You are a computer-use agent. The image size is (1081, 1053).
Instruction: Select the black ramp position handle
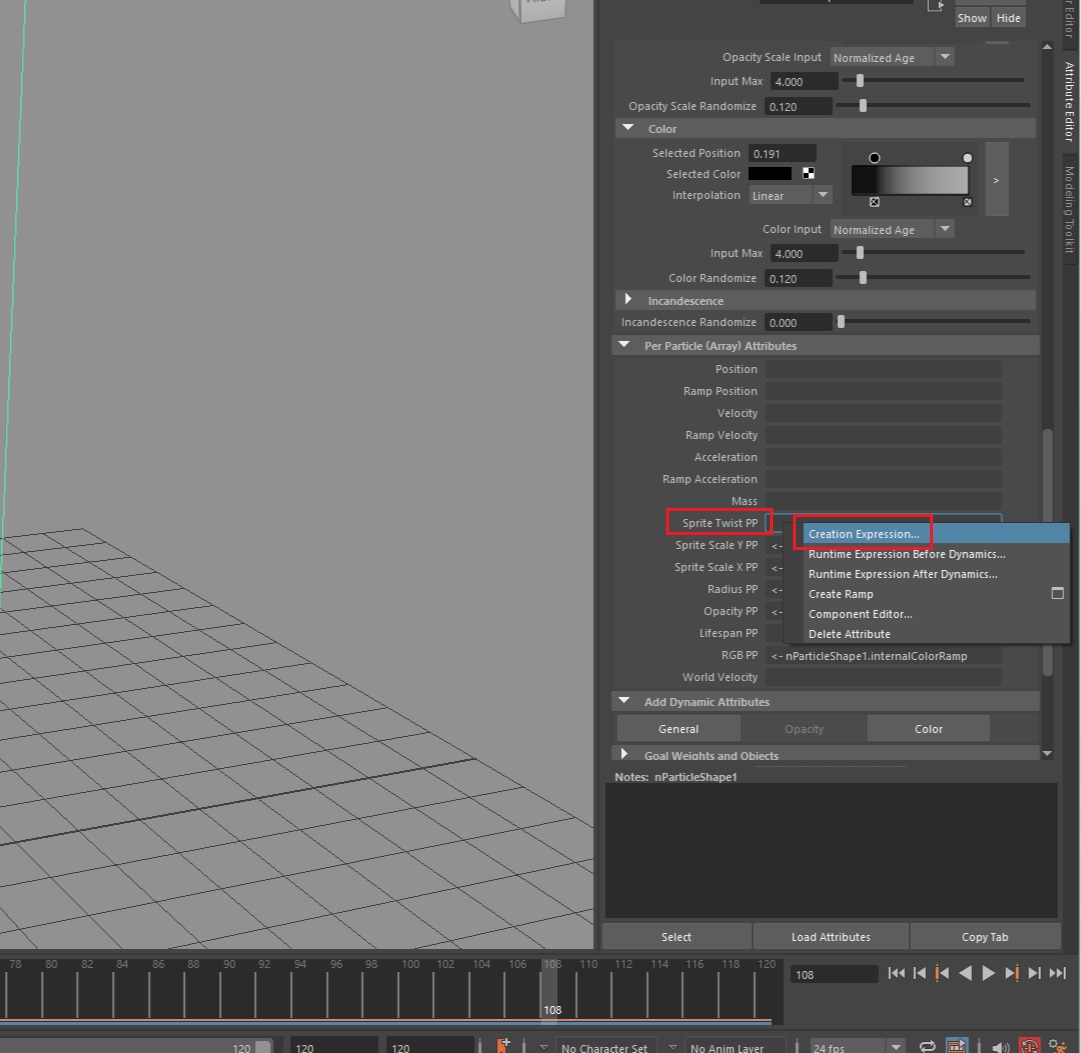tap(874, 158)
